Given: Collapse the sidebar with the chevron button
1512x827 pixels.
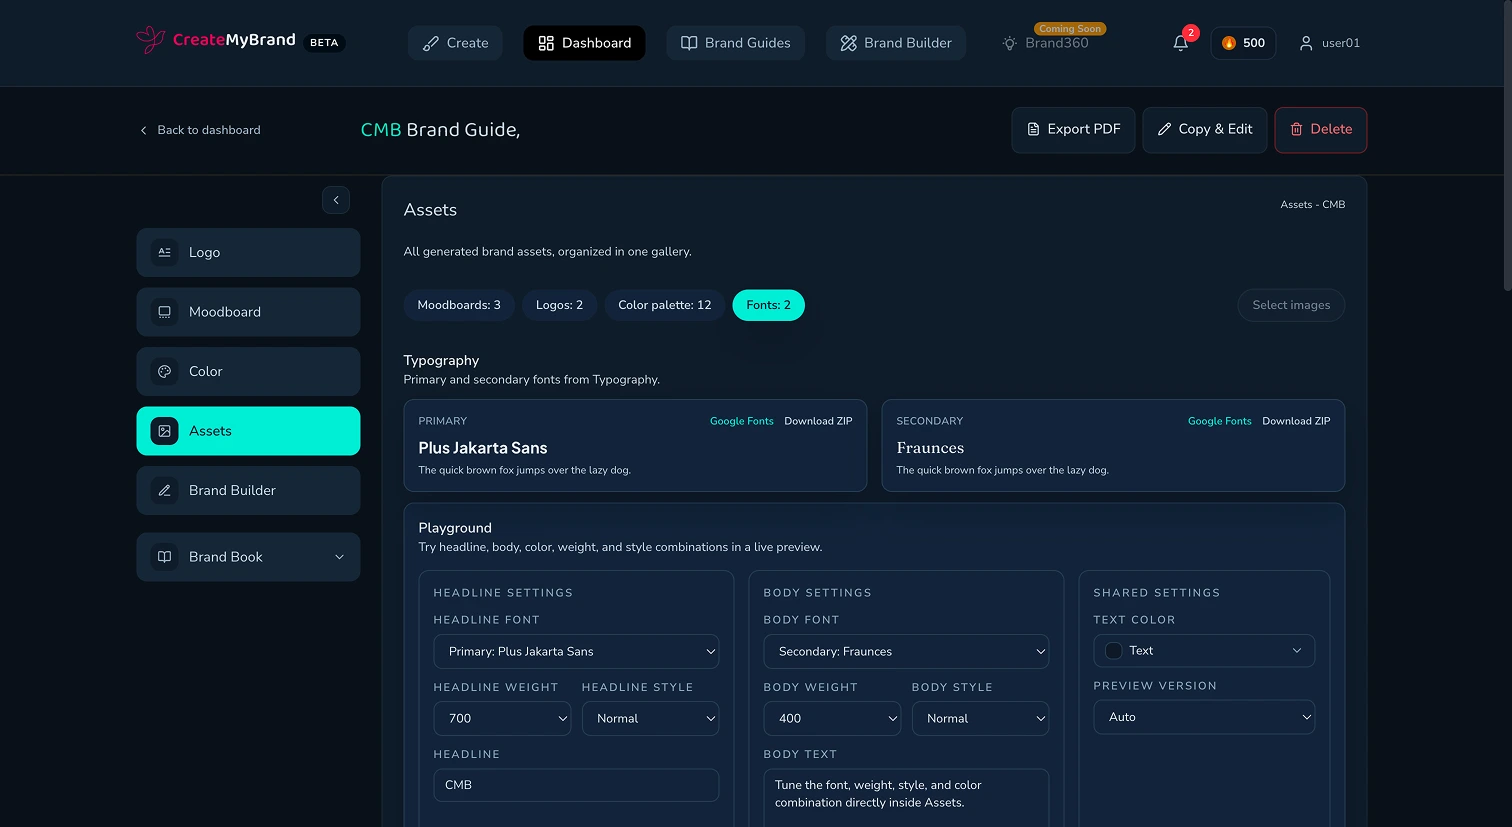Looking at the screenshot, I should (336, 200).
